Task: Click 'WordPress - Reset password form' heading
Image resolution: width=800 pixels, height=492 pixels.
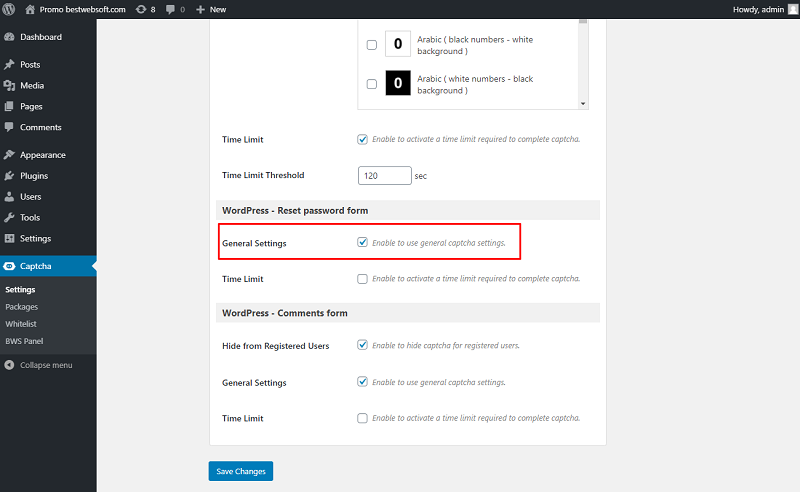Action: tap(295, 210)
